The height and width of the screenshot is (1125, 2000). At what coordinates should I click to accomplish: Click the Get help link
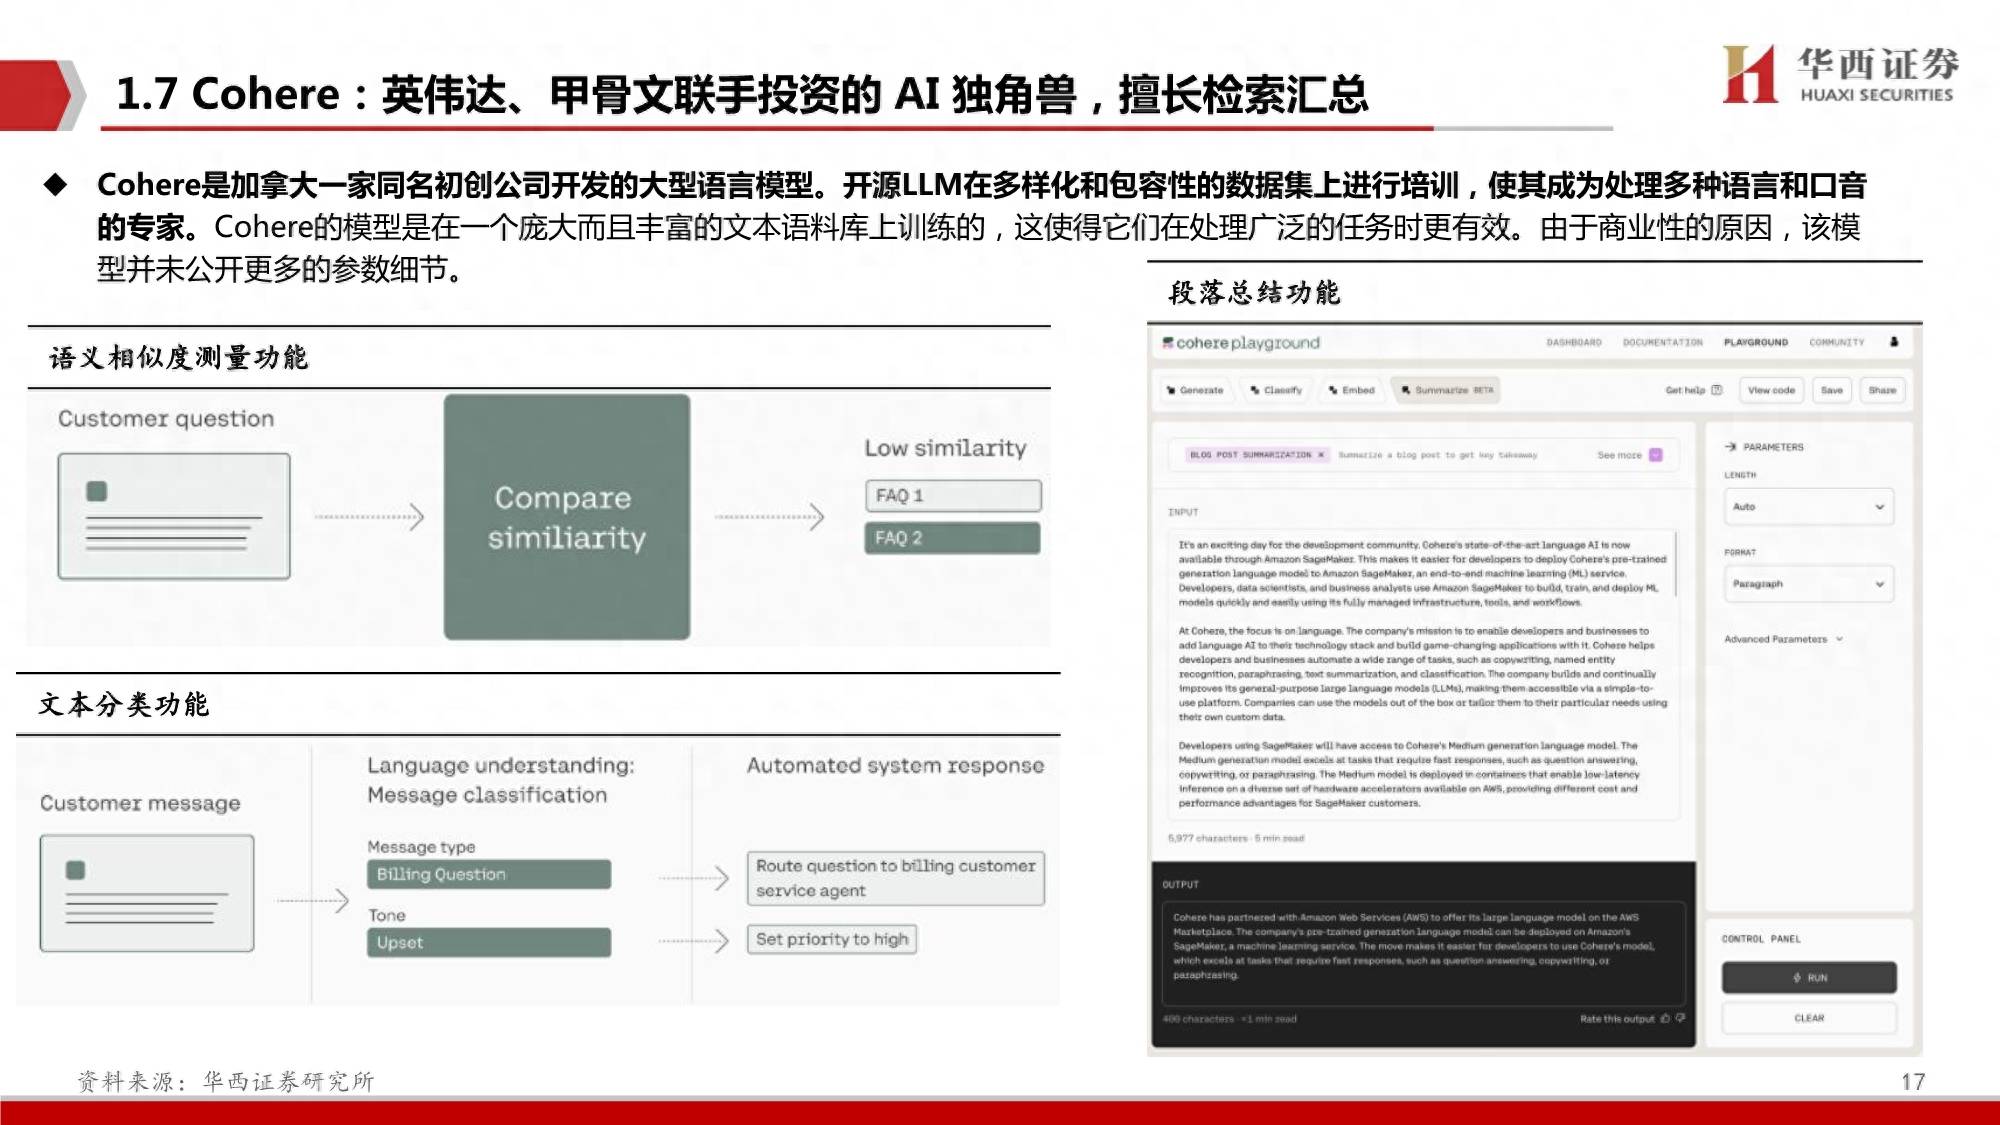(1685, 390)
